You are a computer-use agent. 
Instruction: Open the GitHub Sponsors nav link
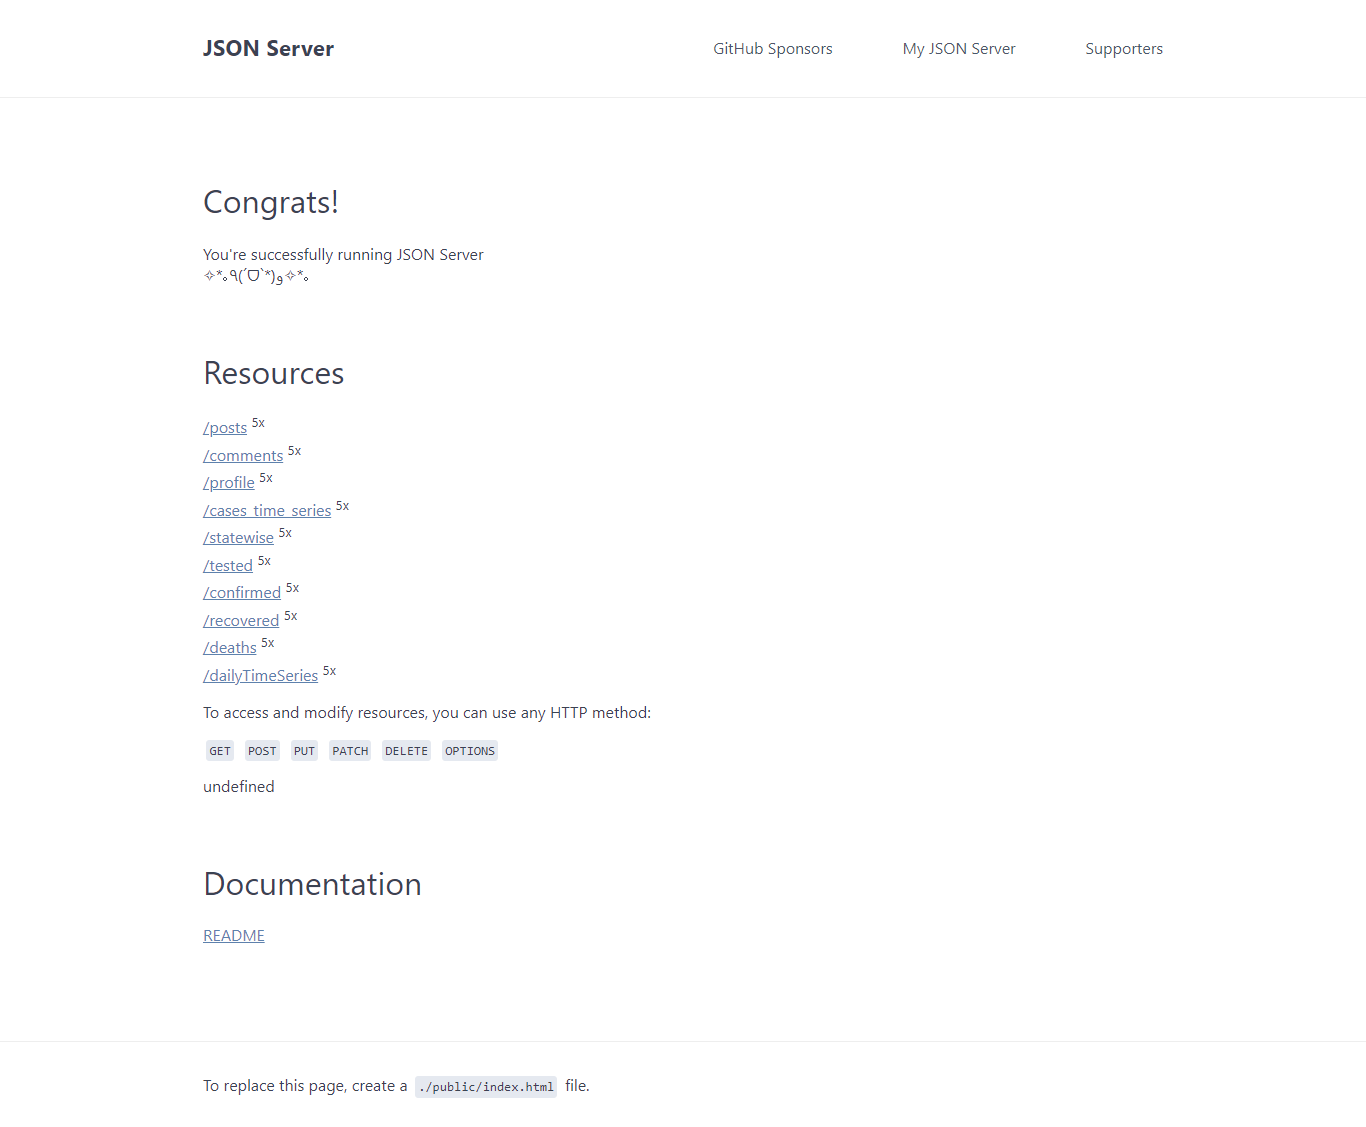coord(772,49)
